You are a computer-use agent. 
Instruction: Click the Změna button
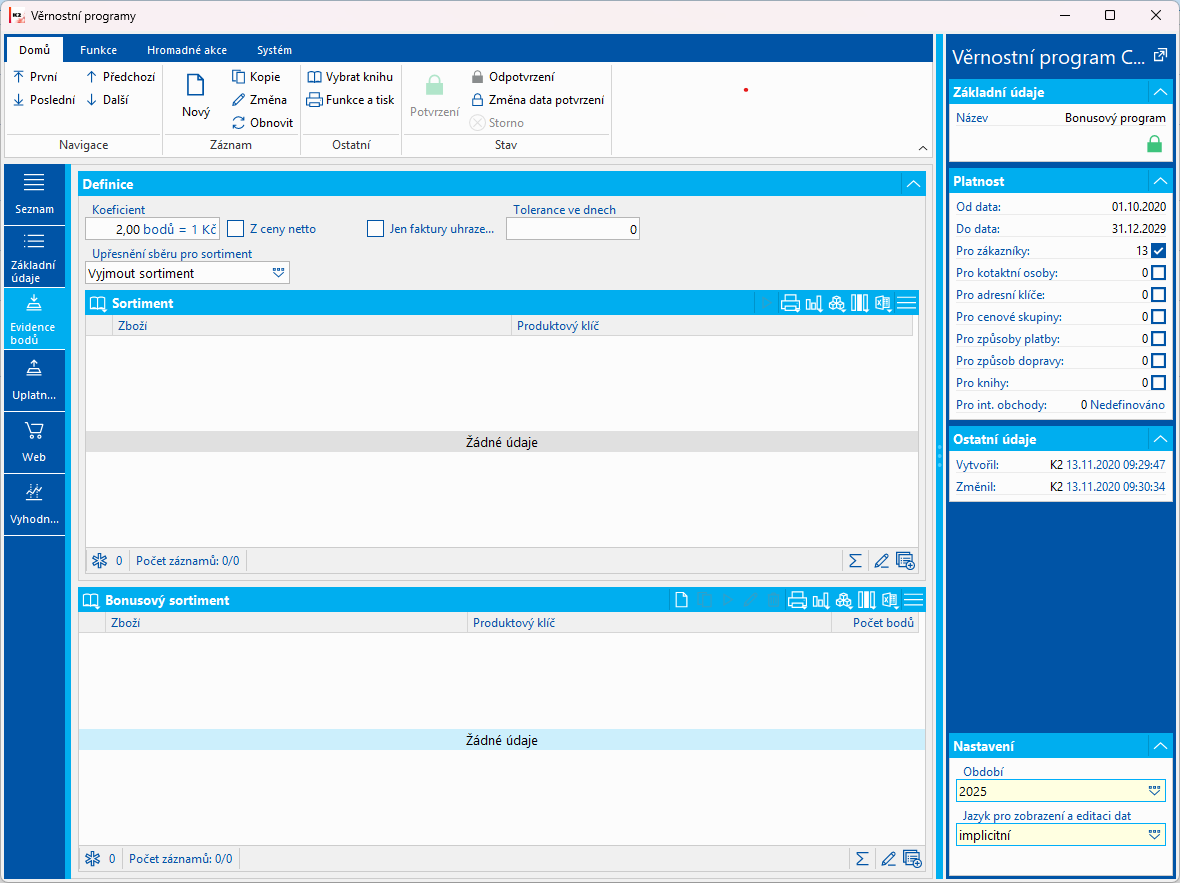tap(259, 99)
